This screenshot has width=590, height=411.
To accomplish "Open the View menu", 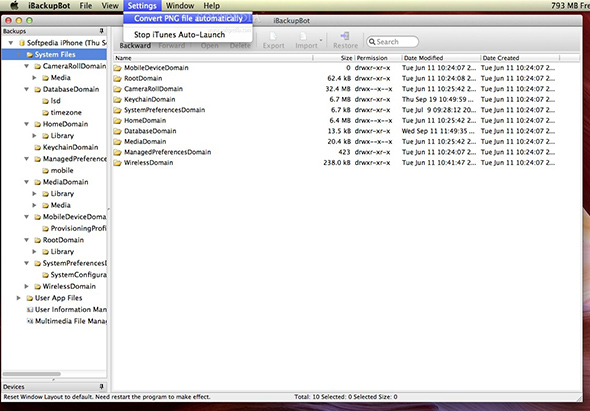I will [110, 6].
